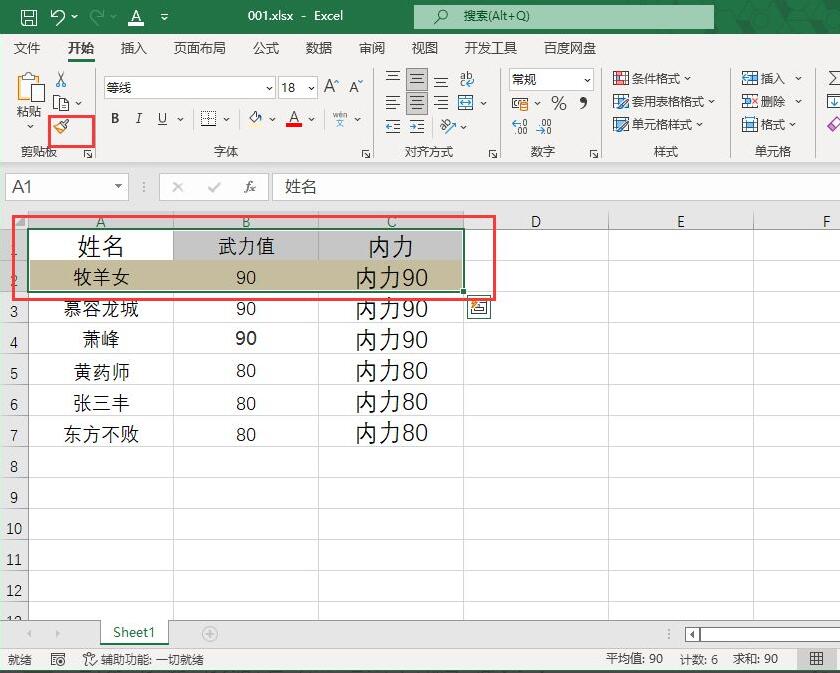Toggle bold formatting
The height and width of the screenshot is (673, 840).
(x=115, y=119)
